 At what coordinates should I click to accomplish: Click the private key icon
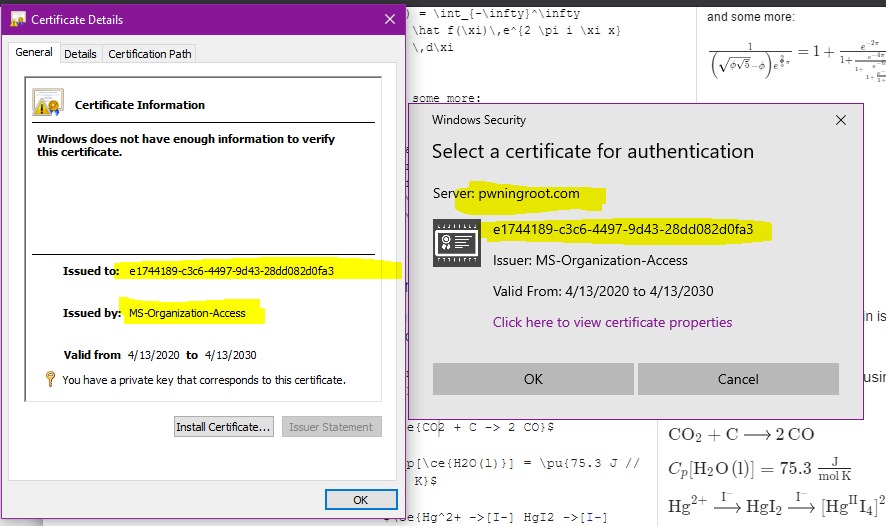coord(50,379)
